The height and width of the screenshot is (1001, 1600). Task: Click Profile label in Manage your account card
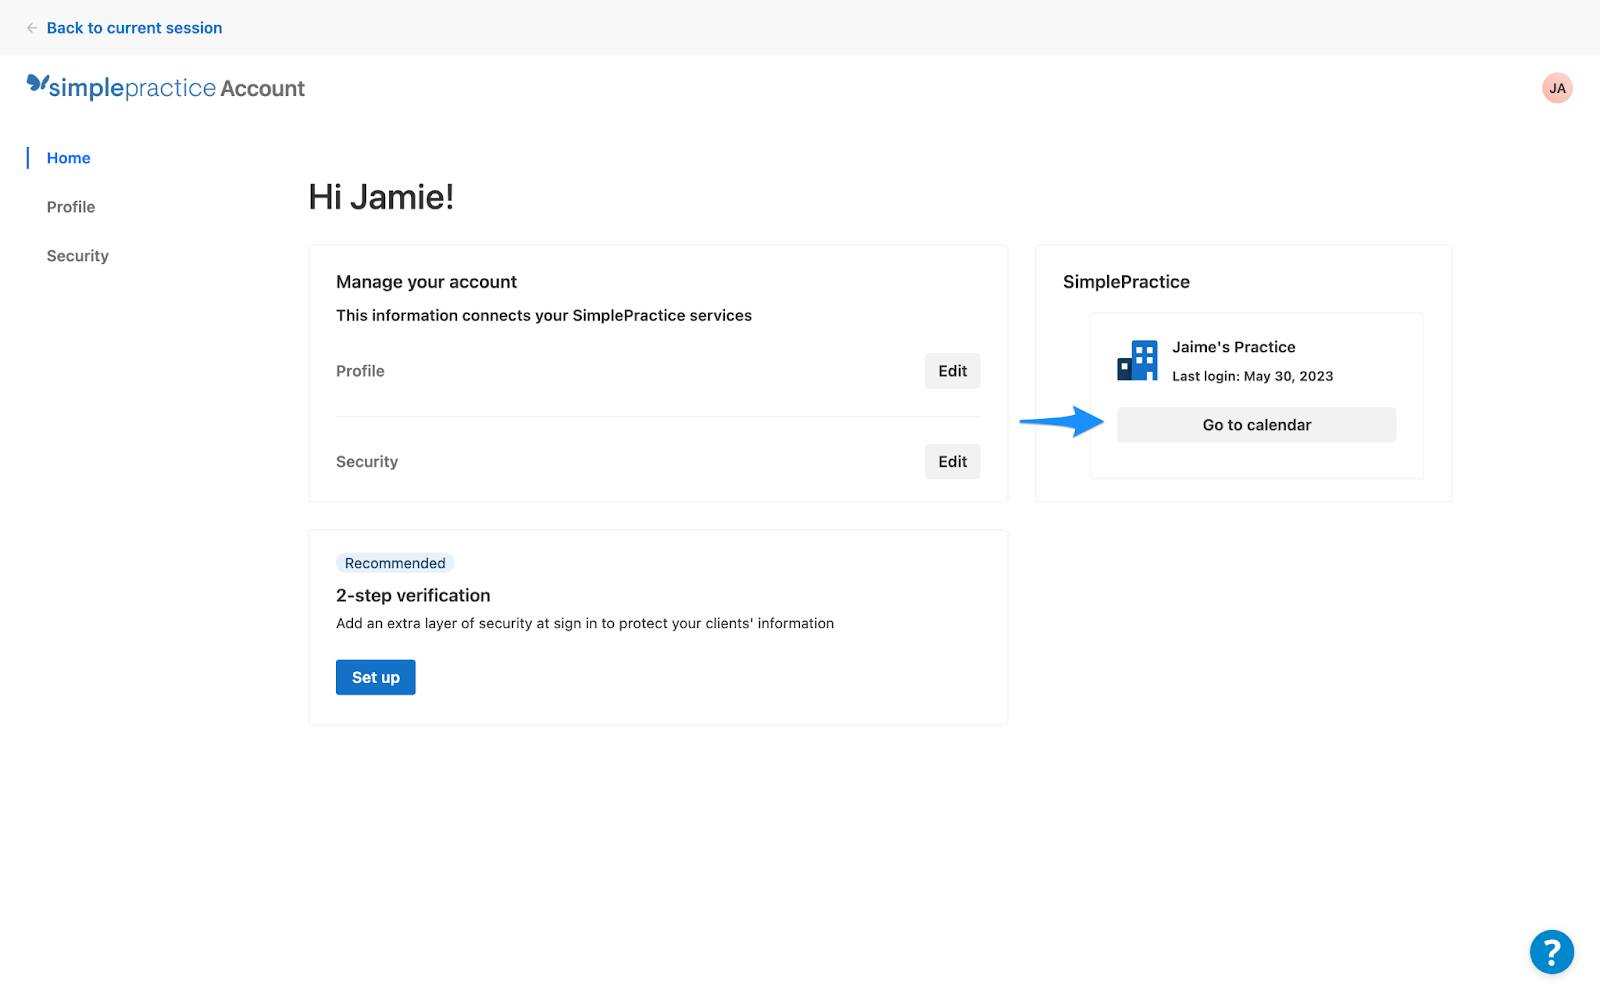[x=360, y=371]
